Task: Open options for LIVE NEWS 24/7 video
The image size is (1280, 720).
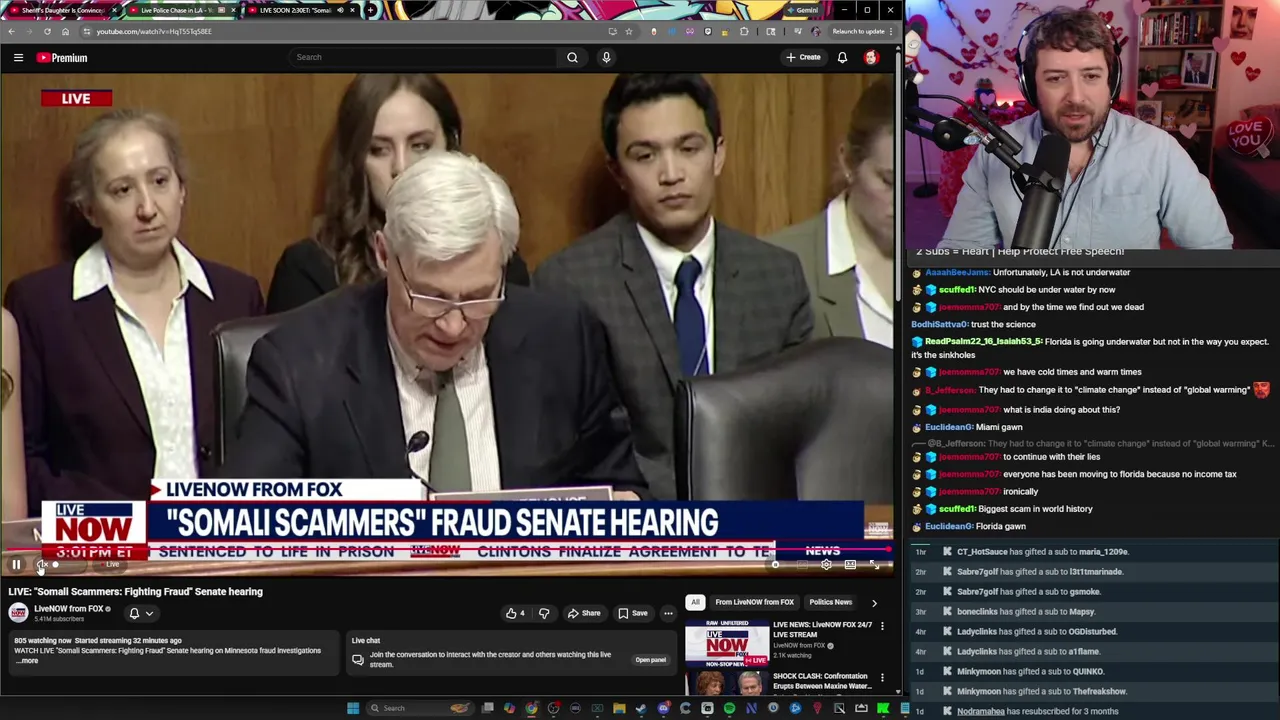Action: [x=882, y=626]
